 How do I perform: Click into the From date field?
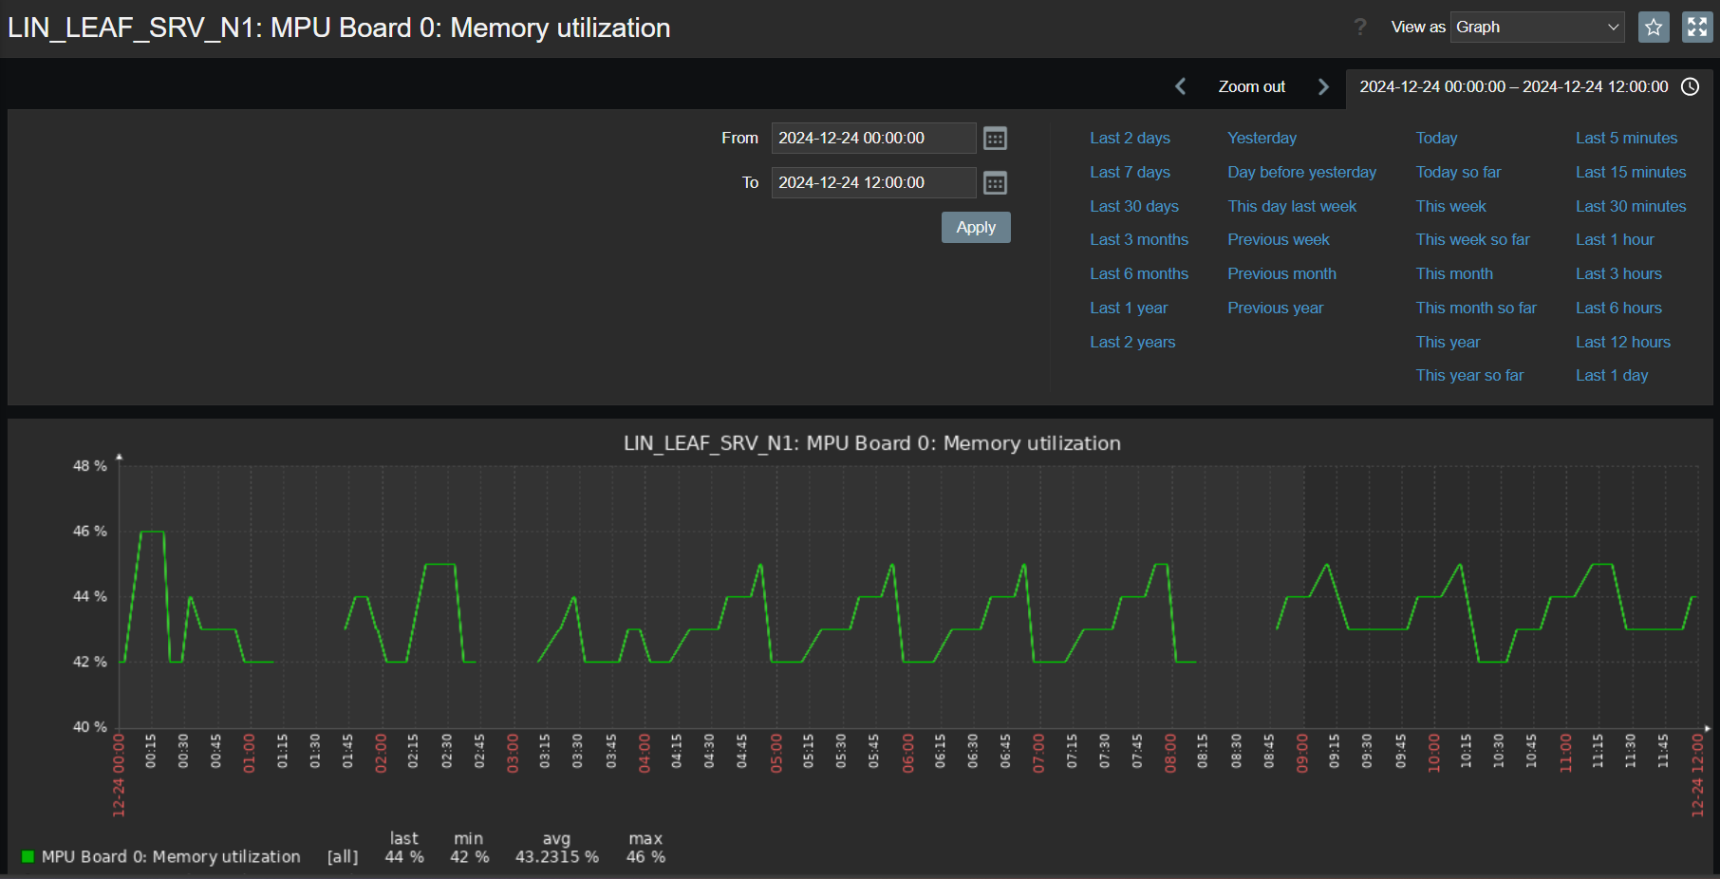(x=872, y=138)
